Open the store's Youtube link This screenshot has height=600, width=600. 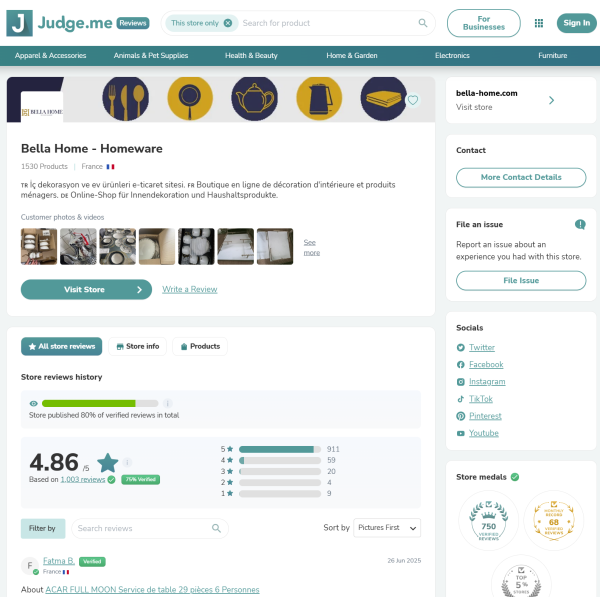pyautogui.click(x=484, y=433)
